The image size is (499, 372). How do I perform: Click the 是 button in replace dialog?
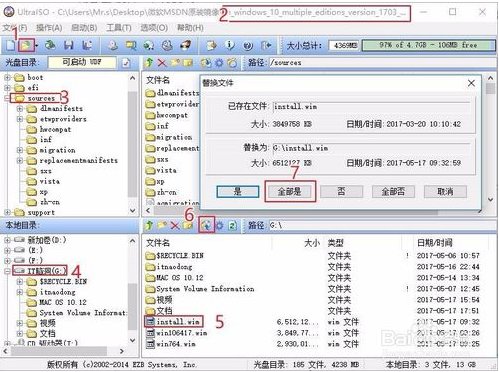tap(238, 192)
